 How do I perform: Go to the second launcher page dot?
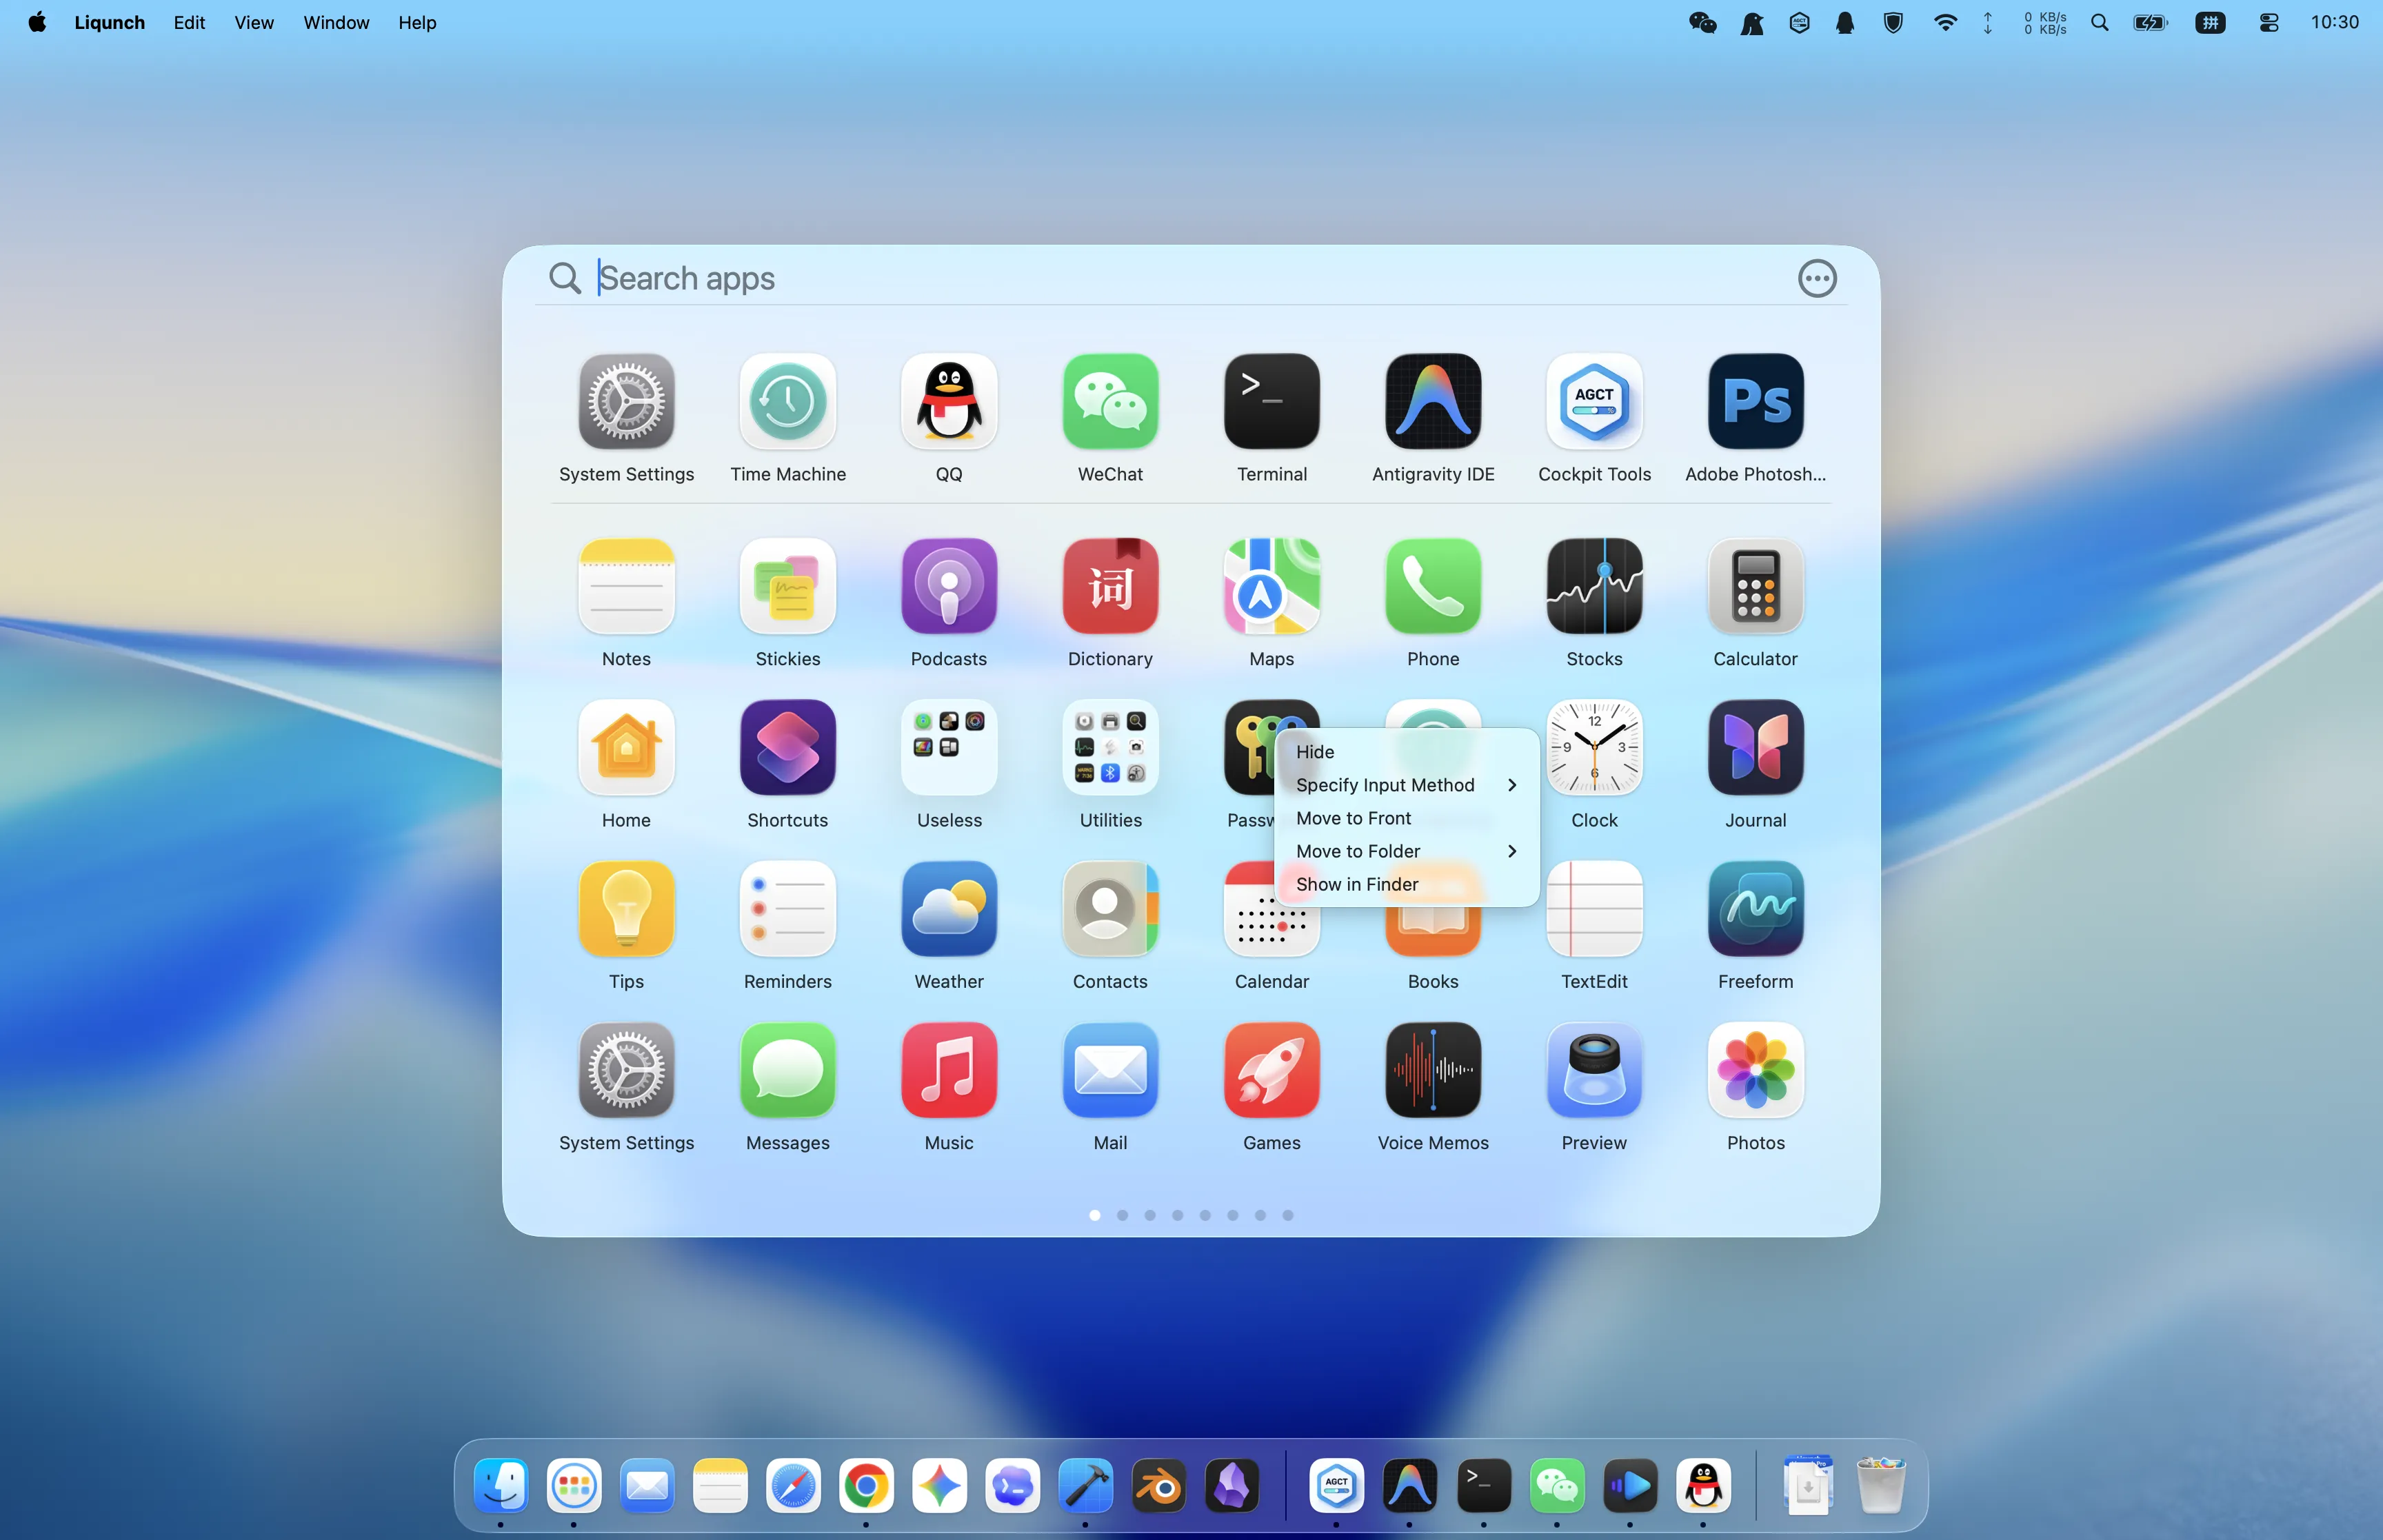1122,1215
